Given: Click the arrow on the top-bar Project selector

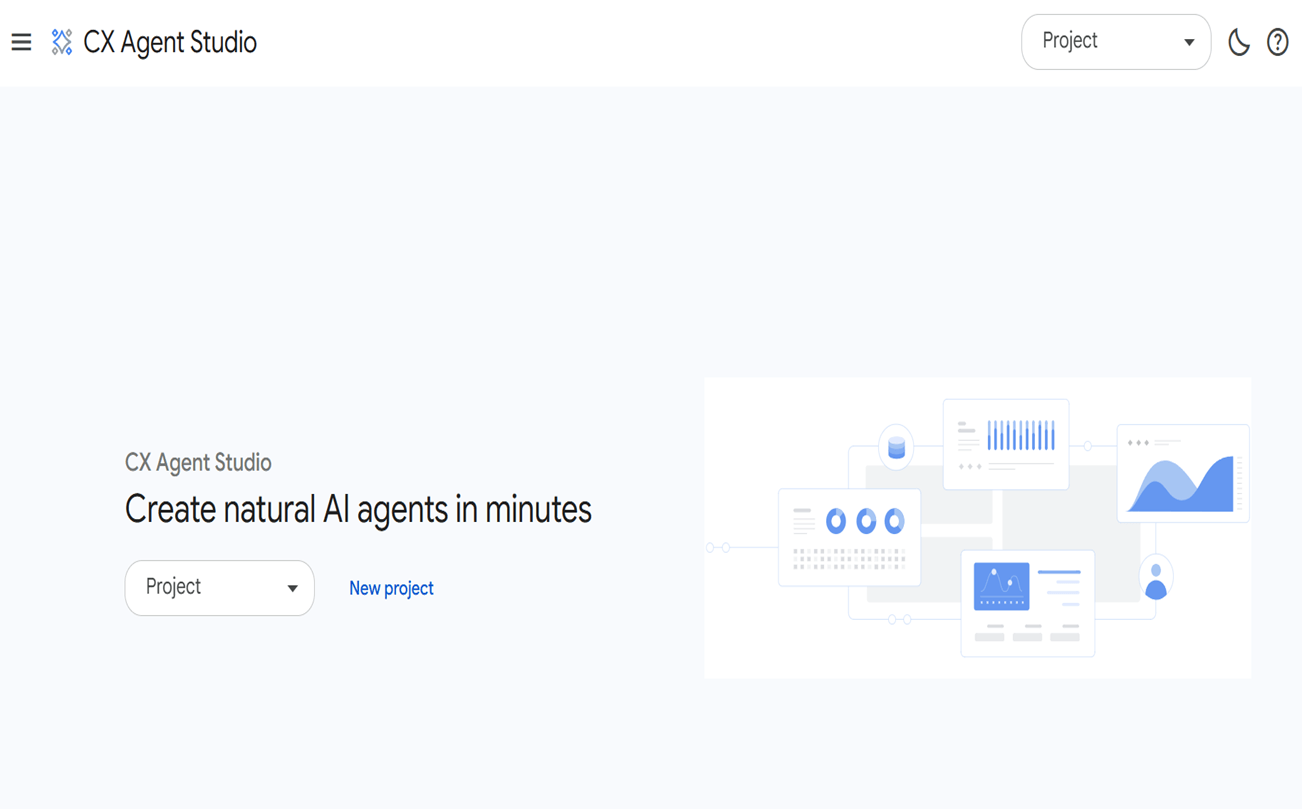Looking at the screenshot, I should point(1189,42).
